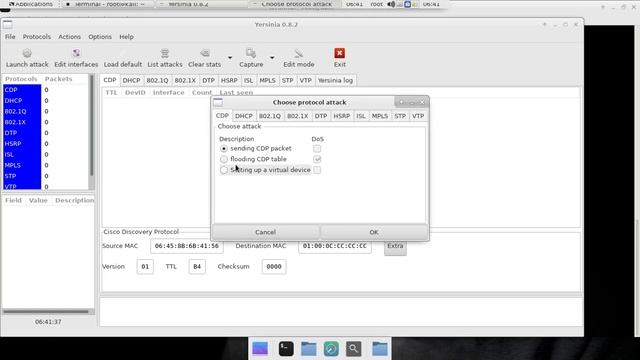Toggle the DoS checkbox for flooding CDP table
The image size is (640, 360).
point(317,159)
